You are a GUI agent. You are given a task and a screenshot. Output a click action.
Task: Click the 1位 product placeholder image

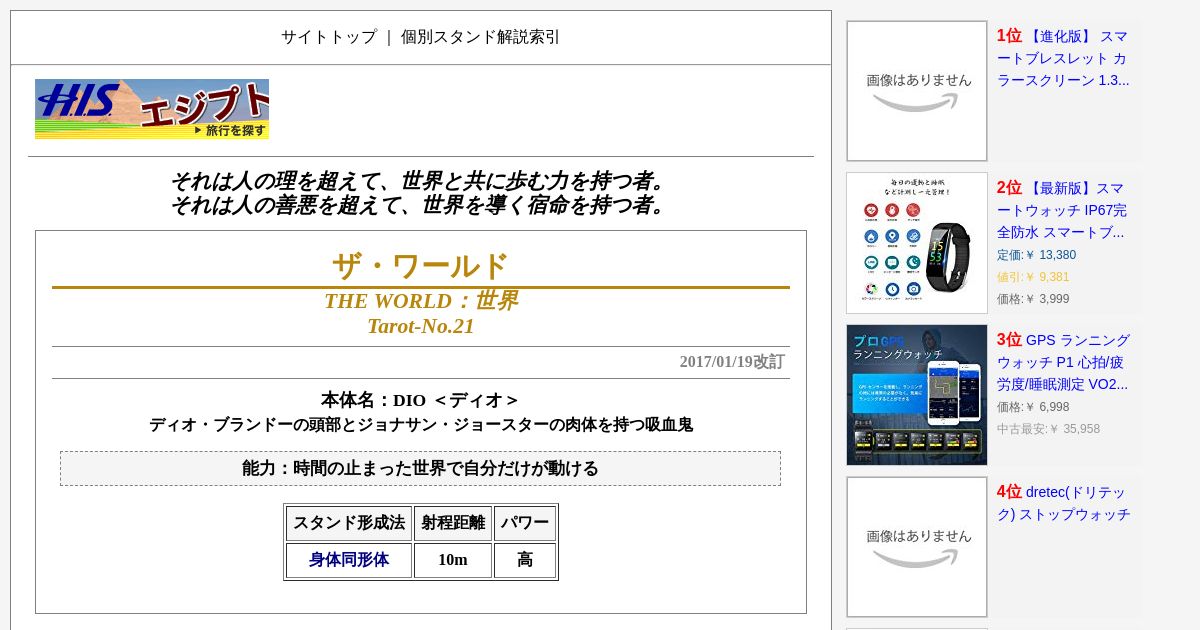[917, 91]
